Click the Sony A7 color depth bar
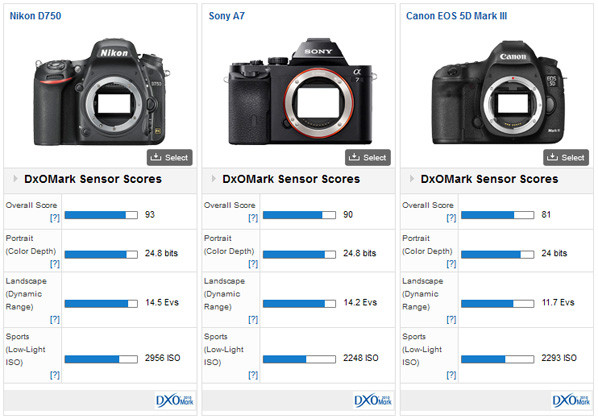598x419 pixels. [x=299, y=254]
